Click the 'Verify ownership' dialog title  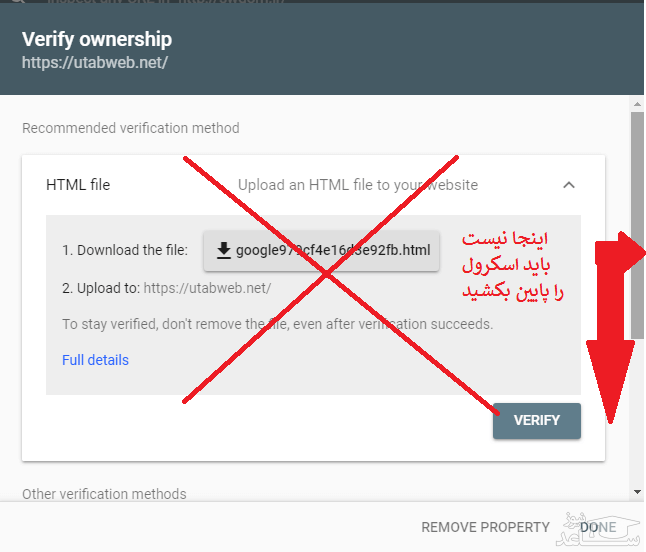click(x=97, y=40)
